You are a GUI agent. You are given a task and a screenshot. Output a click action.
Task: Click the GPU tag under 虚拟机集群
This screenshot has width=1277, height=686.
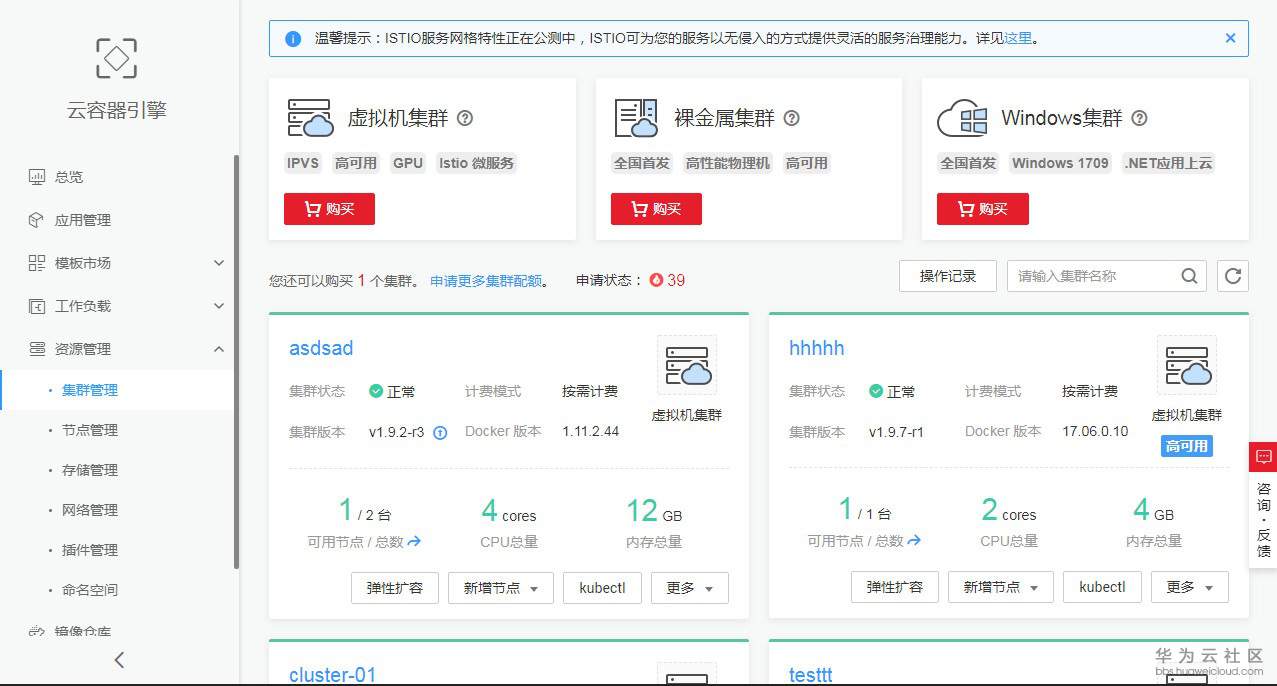coord(408,163)
